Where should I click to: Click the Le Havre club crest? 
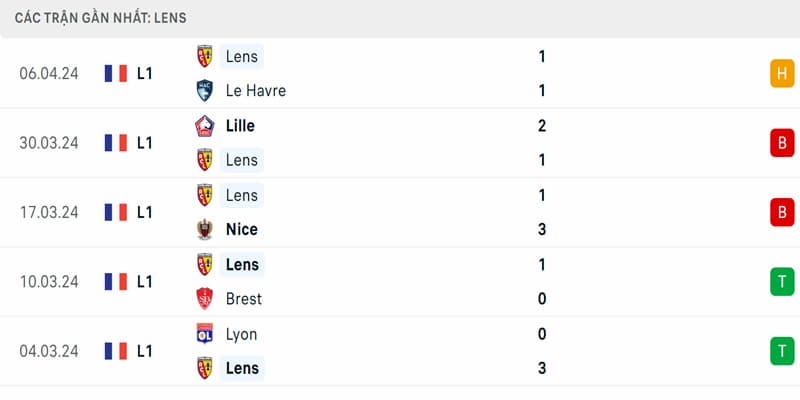coord(205,91)
